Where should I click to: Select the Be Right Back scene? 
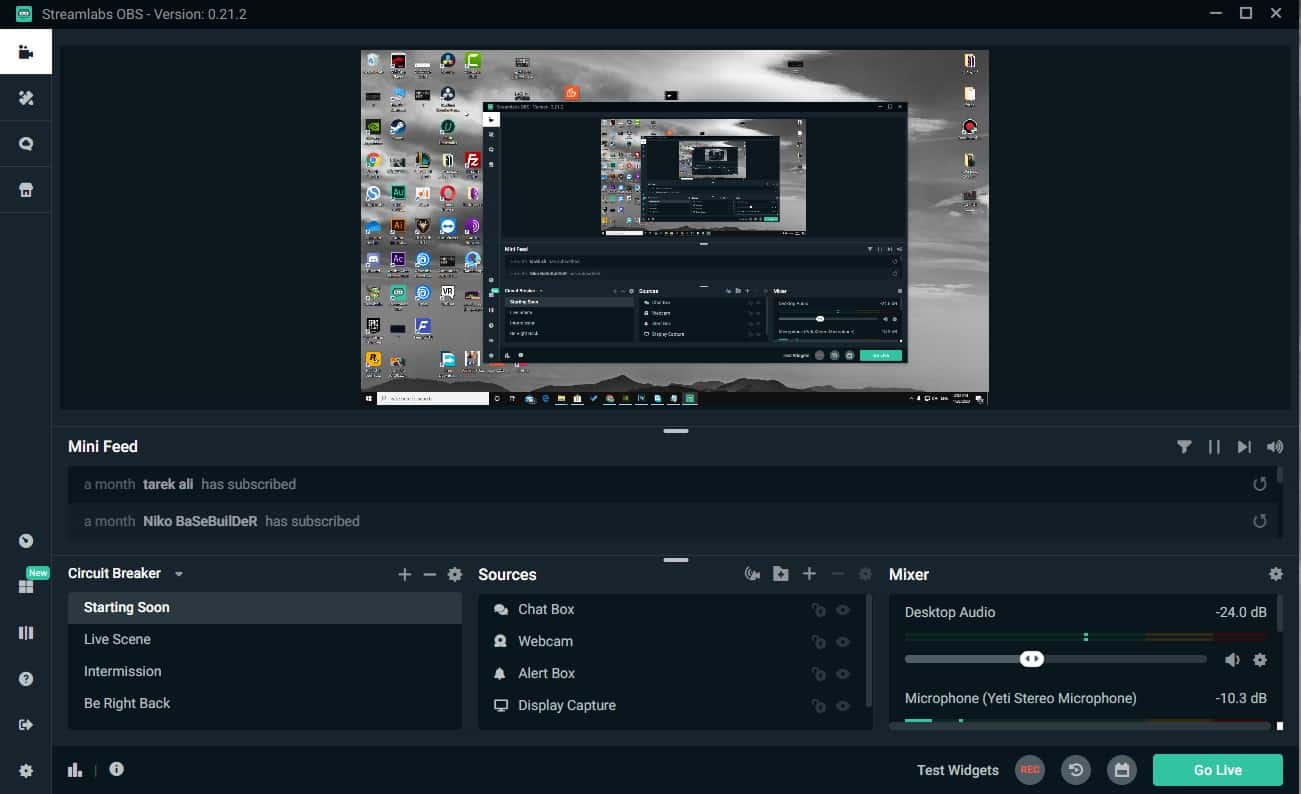264,703
